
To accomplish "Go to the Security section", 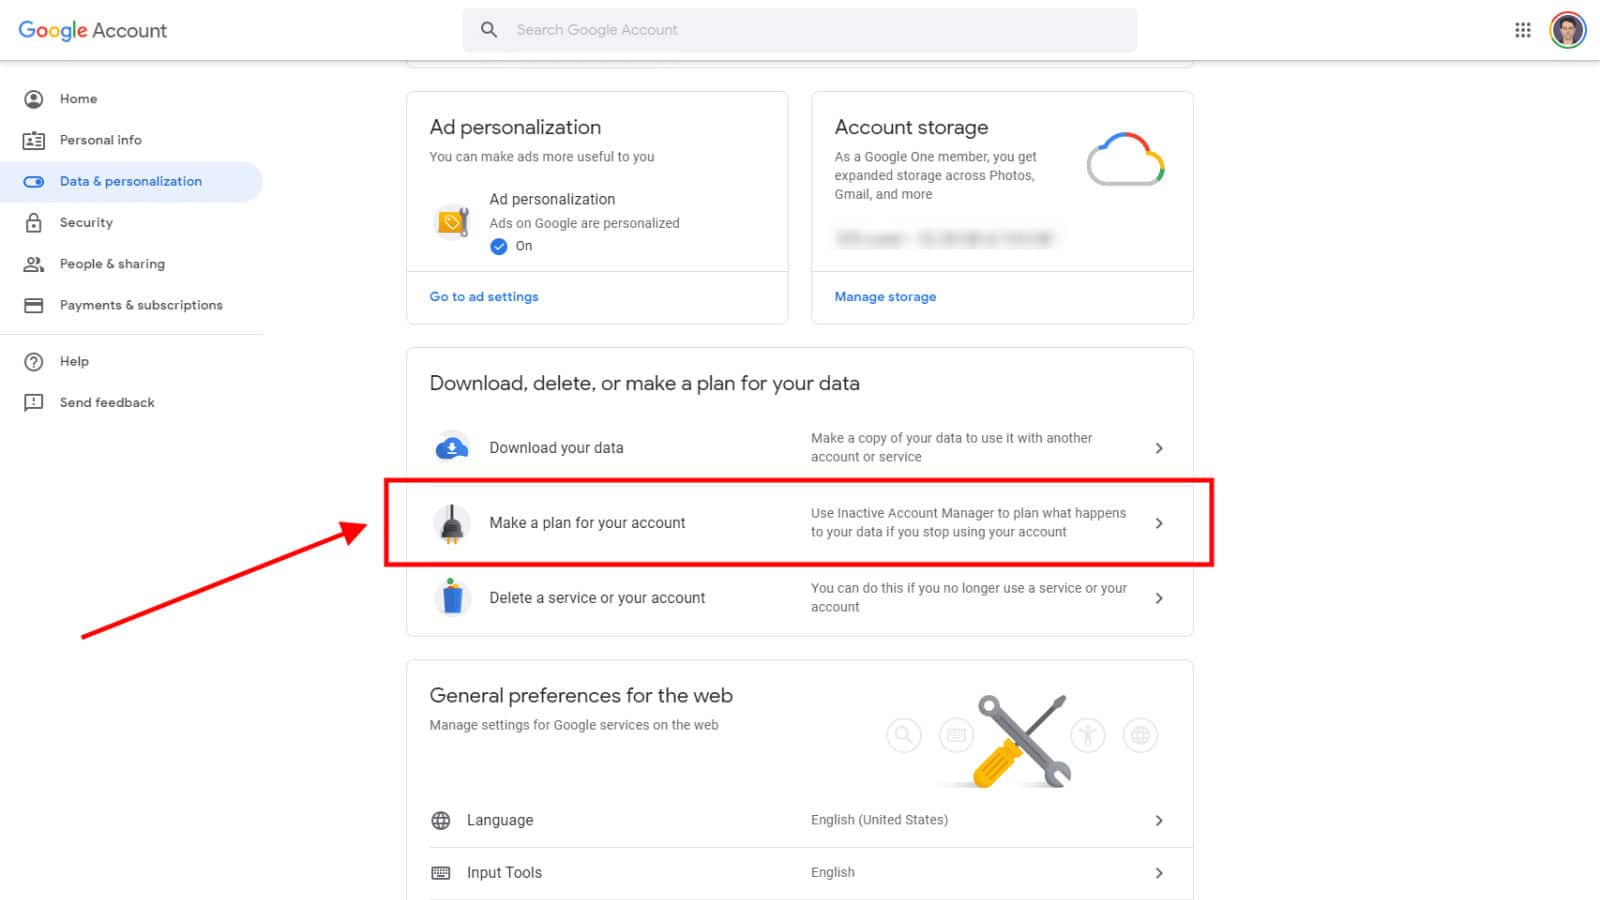I will [x=131, y=222].
